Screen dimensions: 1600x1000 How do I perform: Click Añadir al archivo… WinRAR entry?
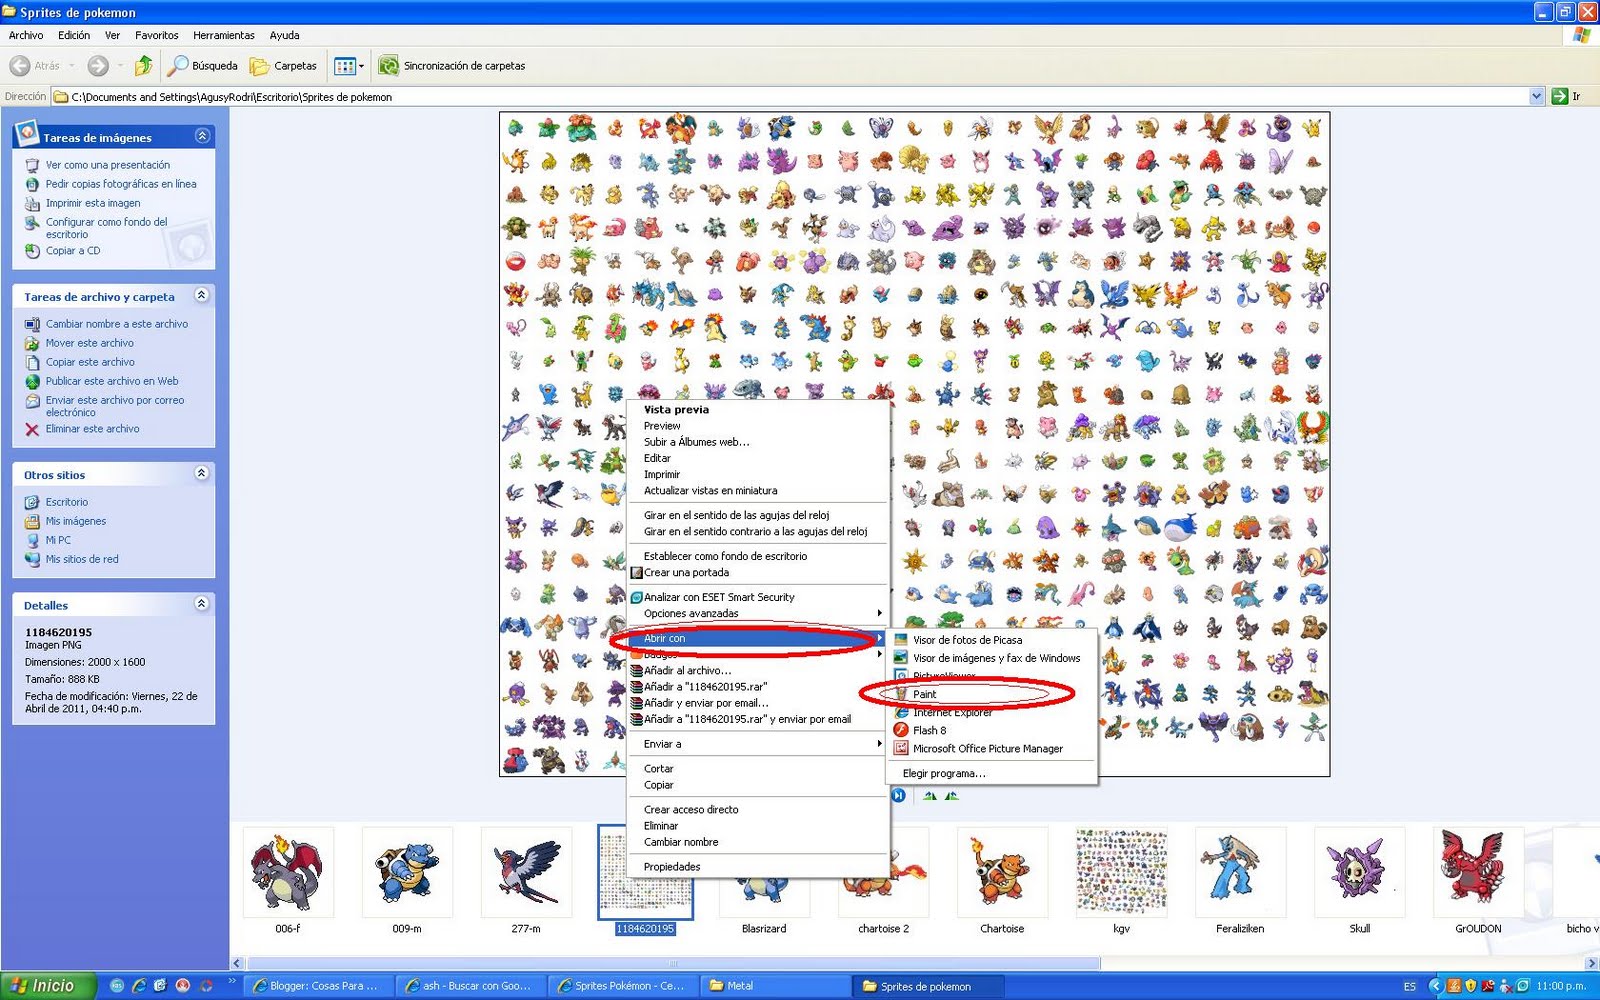(687, 671)
